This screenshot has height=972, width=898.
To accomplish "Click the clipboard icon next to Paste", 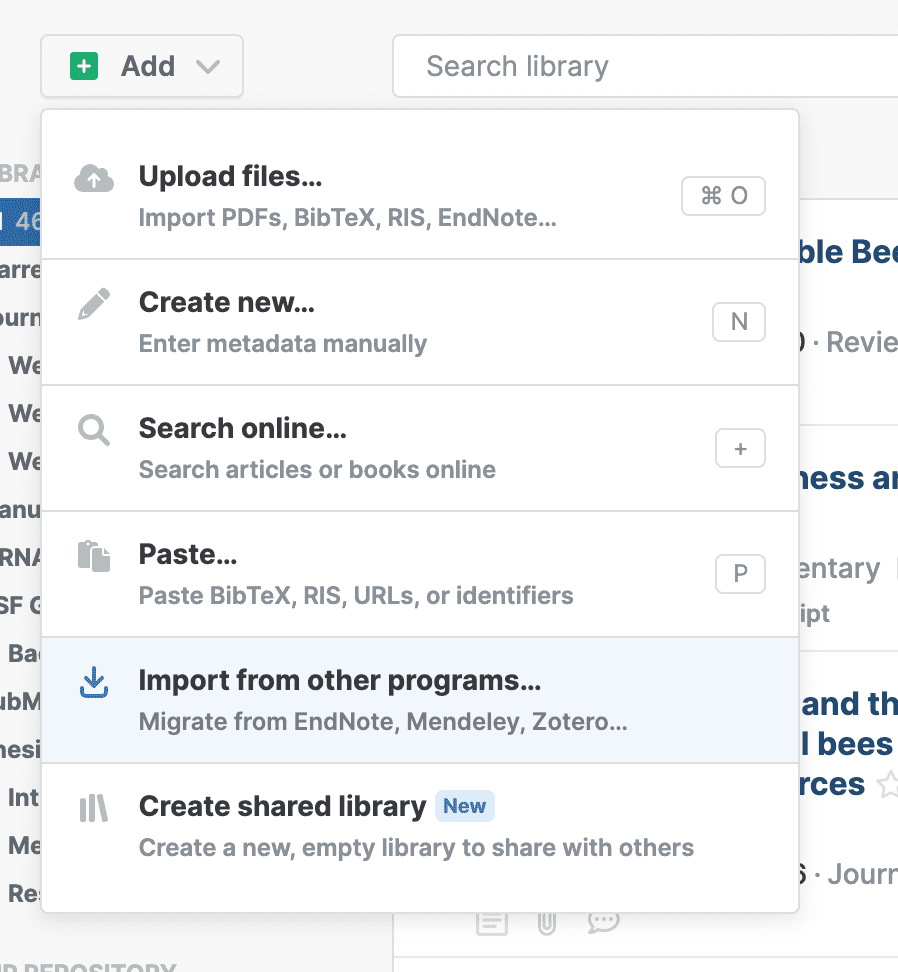I will click(x=94, y=557).
